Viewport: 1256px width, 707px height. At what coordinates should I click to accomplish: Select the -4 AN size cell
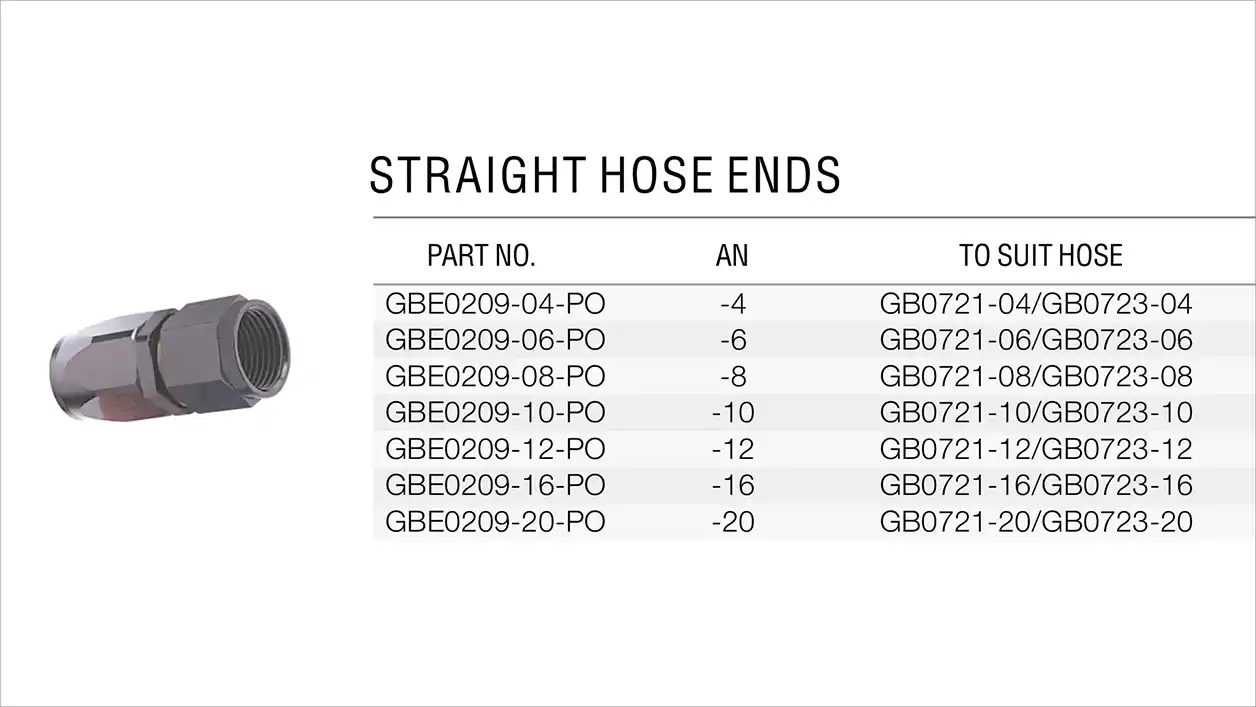tap(733, 303)
